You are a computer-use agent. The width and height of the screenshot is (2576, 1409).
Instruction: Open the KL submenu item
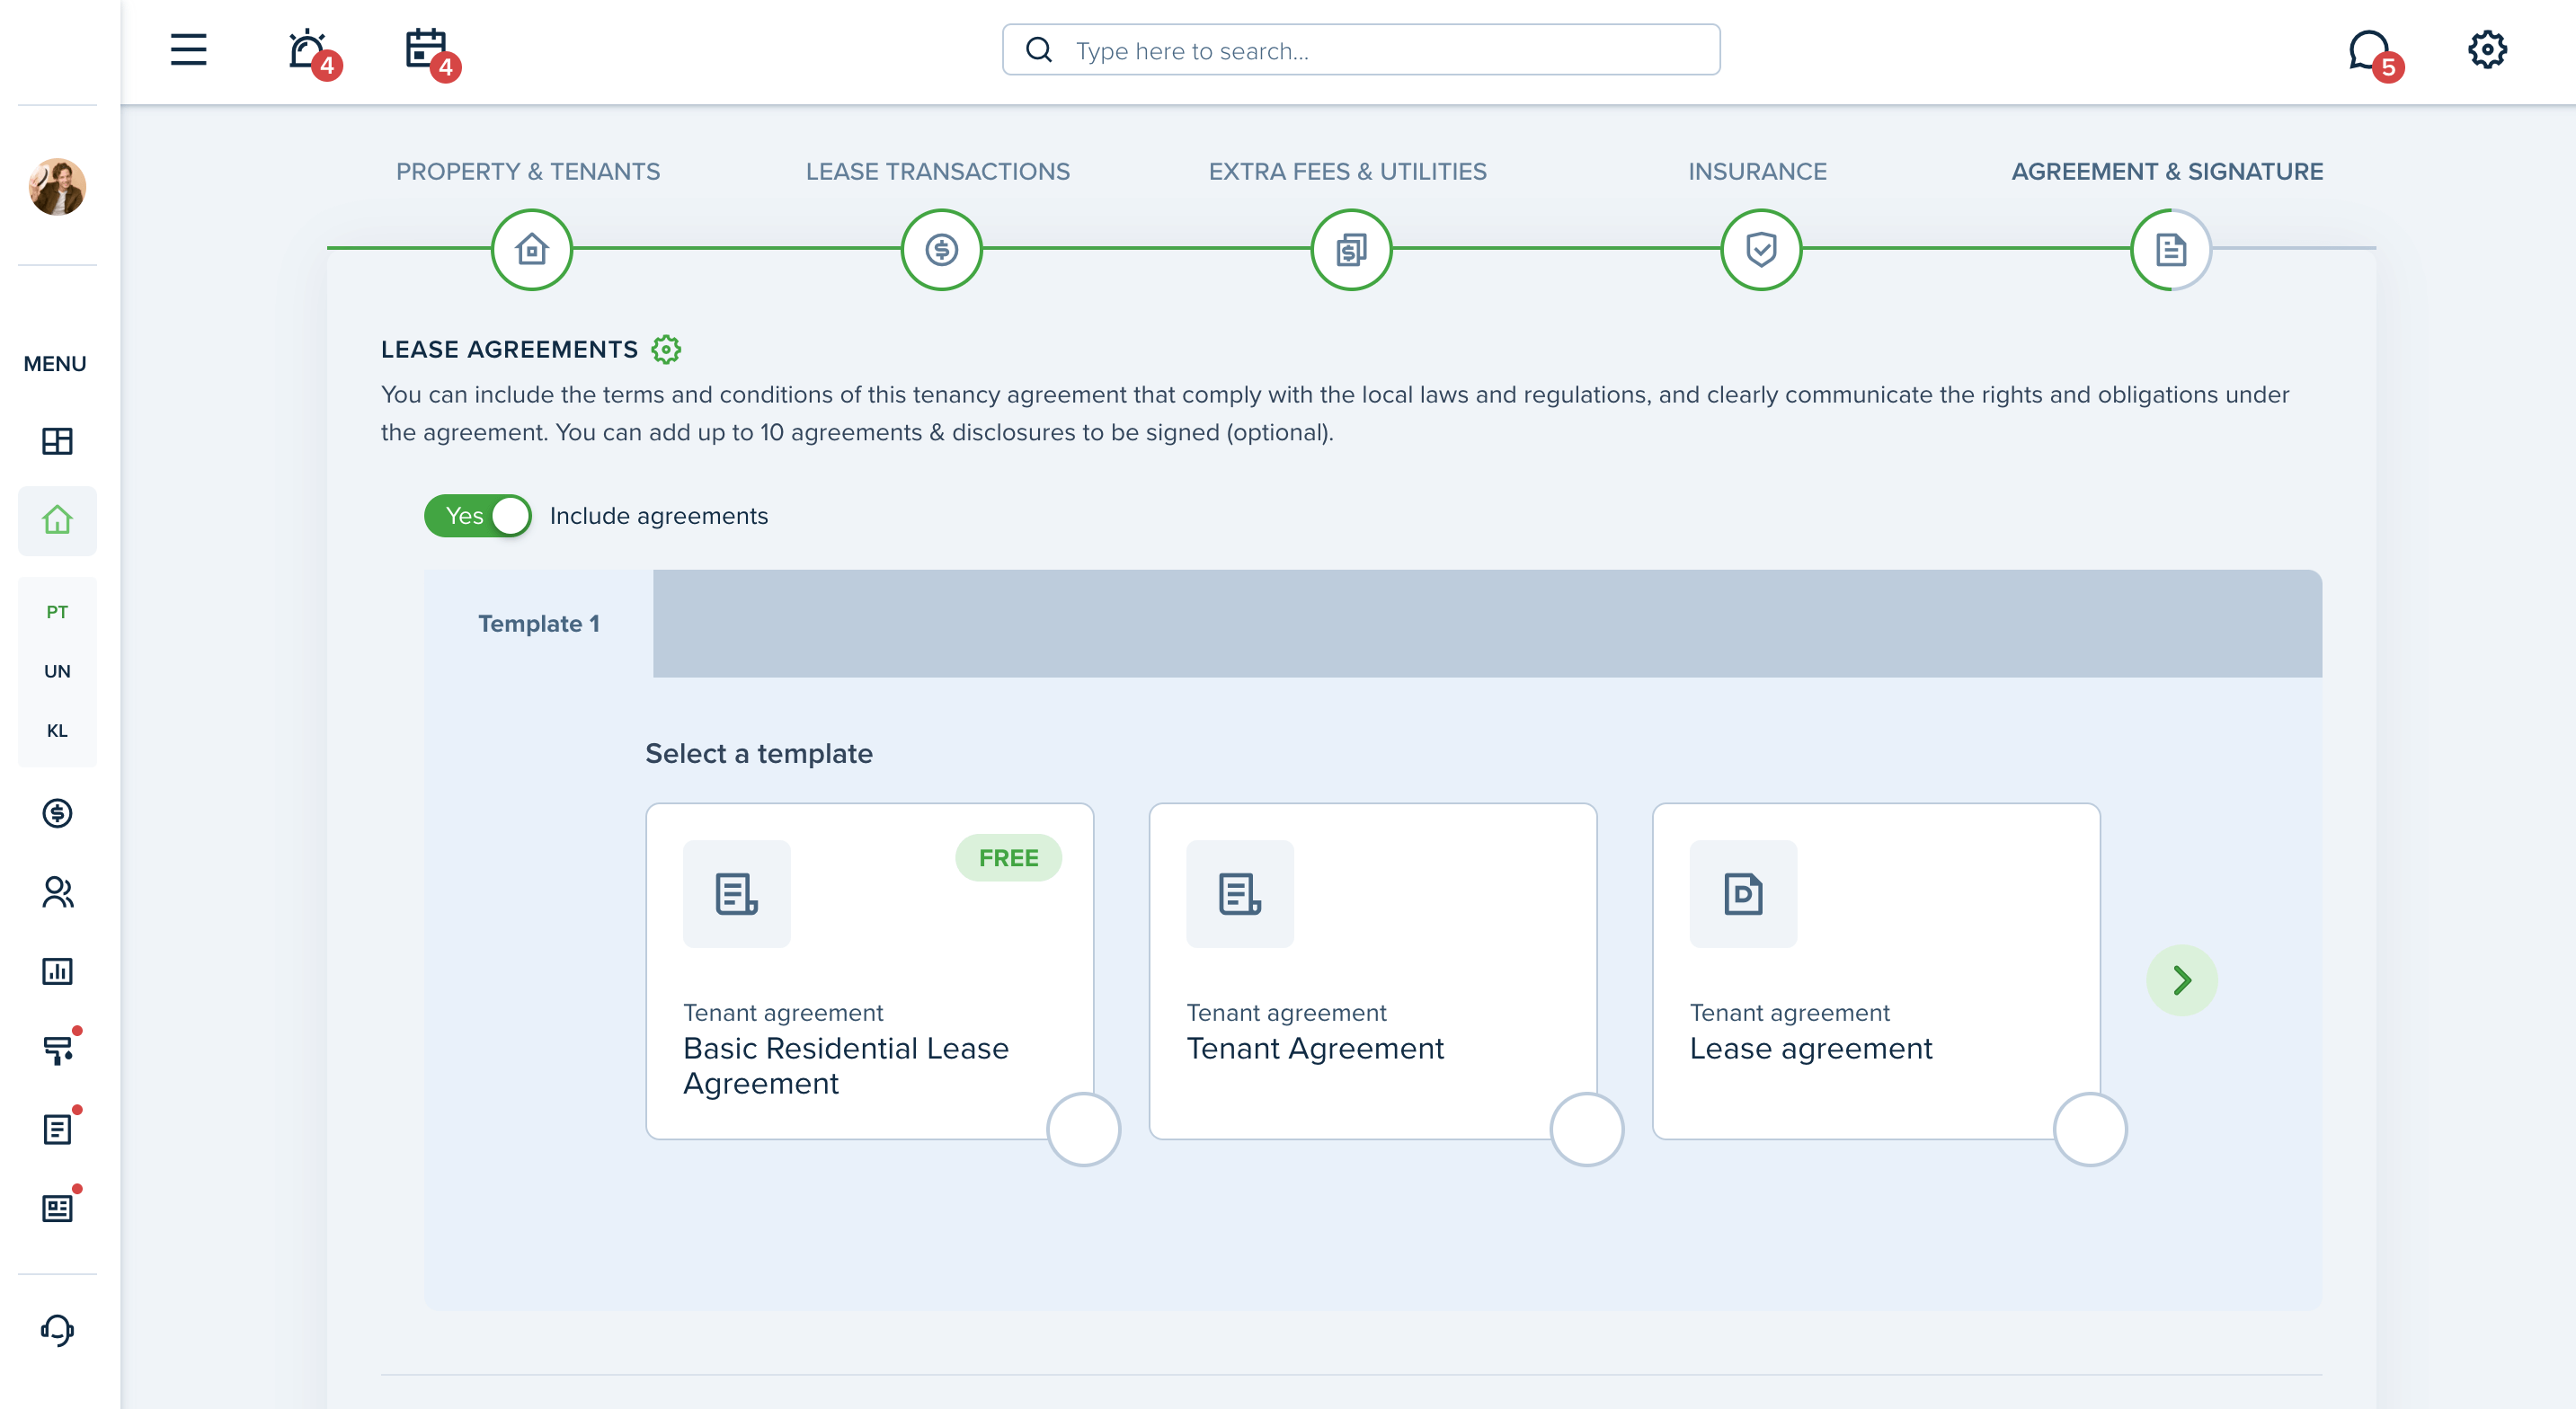pos(57,731)
